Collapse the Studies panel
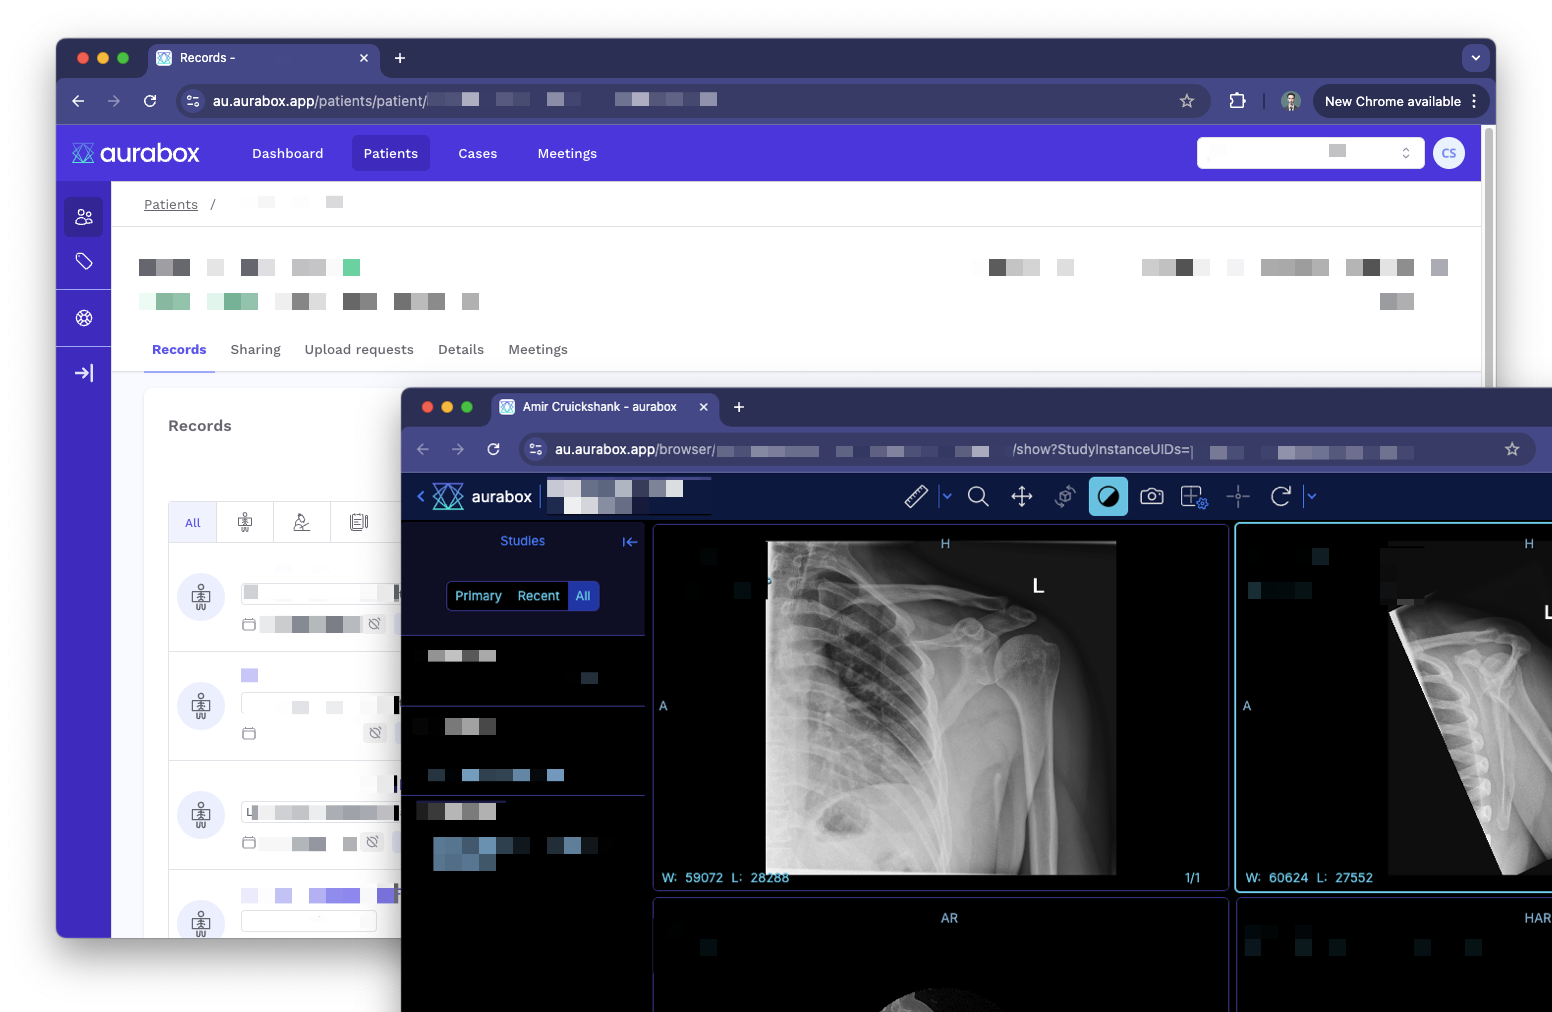The width and height of the screenshot is (1552, 1012). click(x=629, y=542)
